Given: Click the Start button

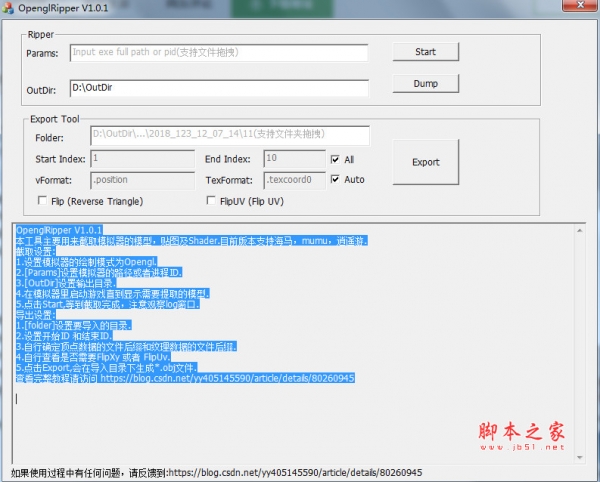Looking at the screenshot, I should (x=426, y=52).
